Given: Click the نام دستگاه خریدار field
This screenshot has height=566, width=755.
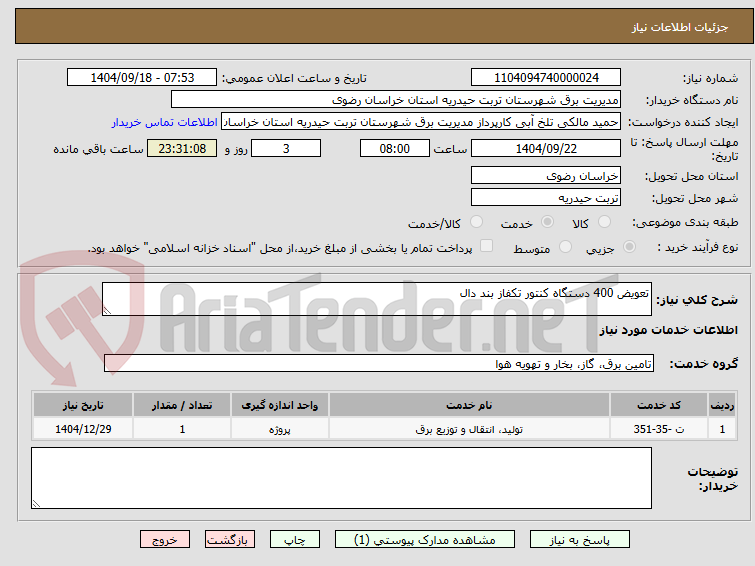Looking at the screenshot, I should click(396, 100).
